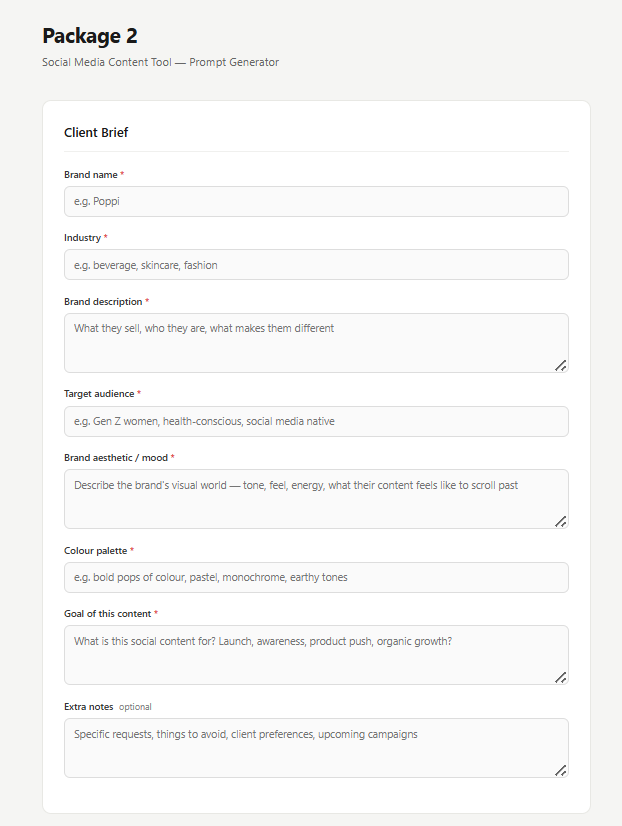Click the Industry field label
This screenshot has height=826, width=622.
(82, 238)
